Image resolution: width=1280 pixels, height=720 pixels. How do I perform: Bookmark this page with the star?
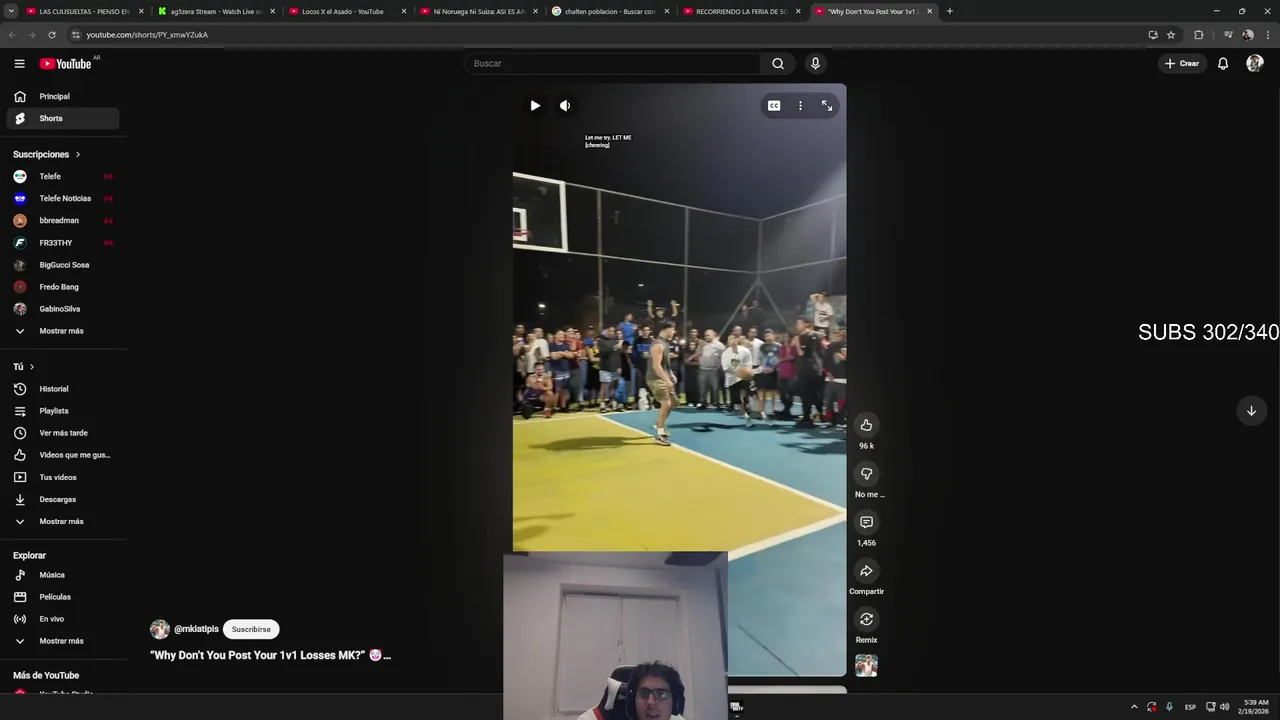coord(1171,35)
